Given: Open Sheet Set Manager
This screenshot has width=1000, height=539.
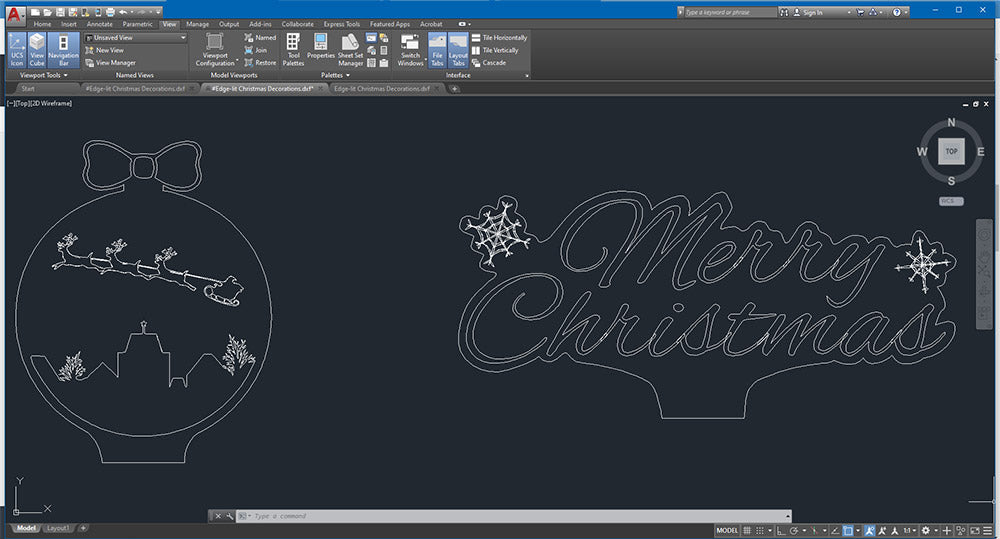Looking at the screenshot, I should [350, 50].
